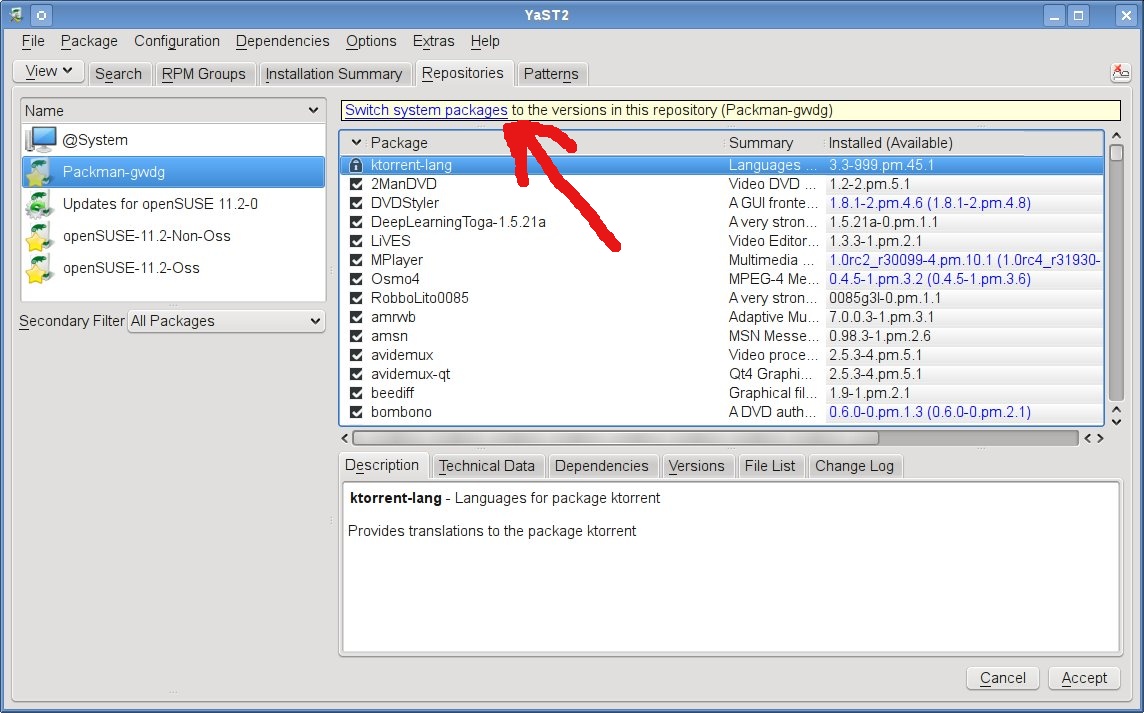This screenshot has width=1144, height=713.
Task: Toggle the Osmo4 package checkbox
Action: (x=356, y=279)
